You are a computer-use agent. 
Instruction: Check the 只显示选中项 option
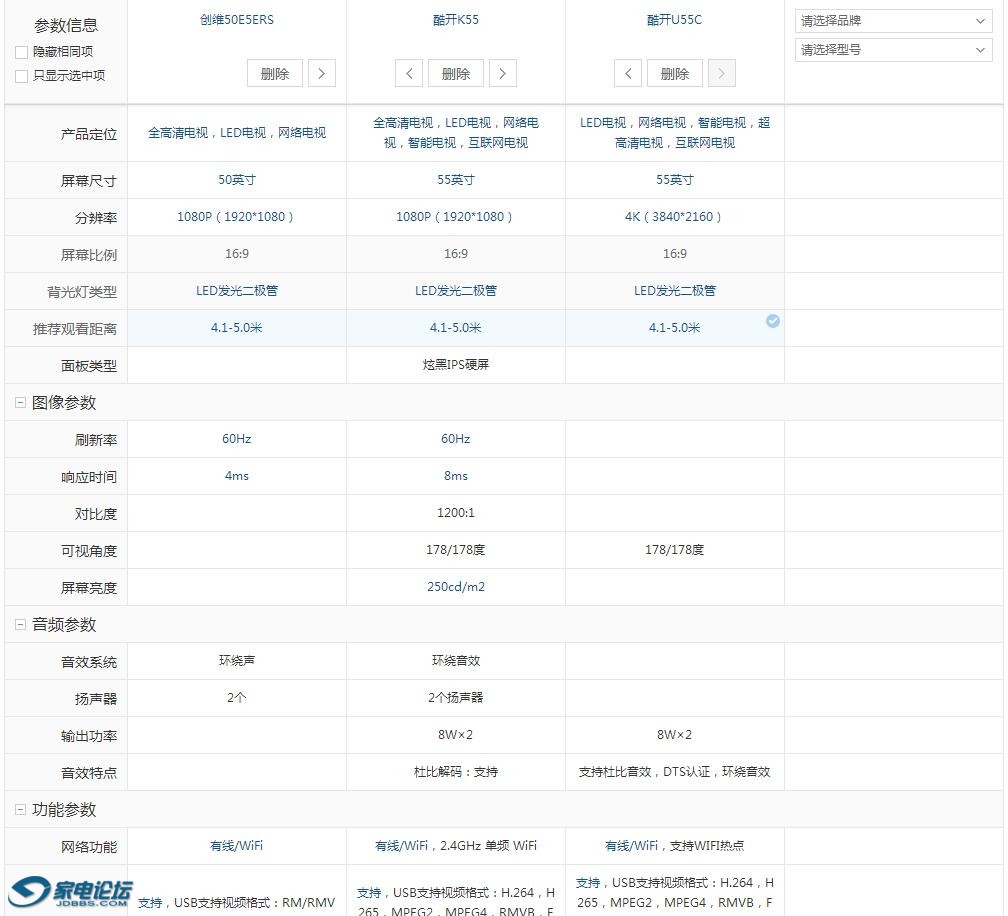coord(21,75)
